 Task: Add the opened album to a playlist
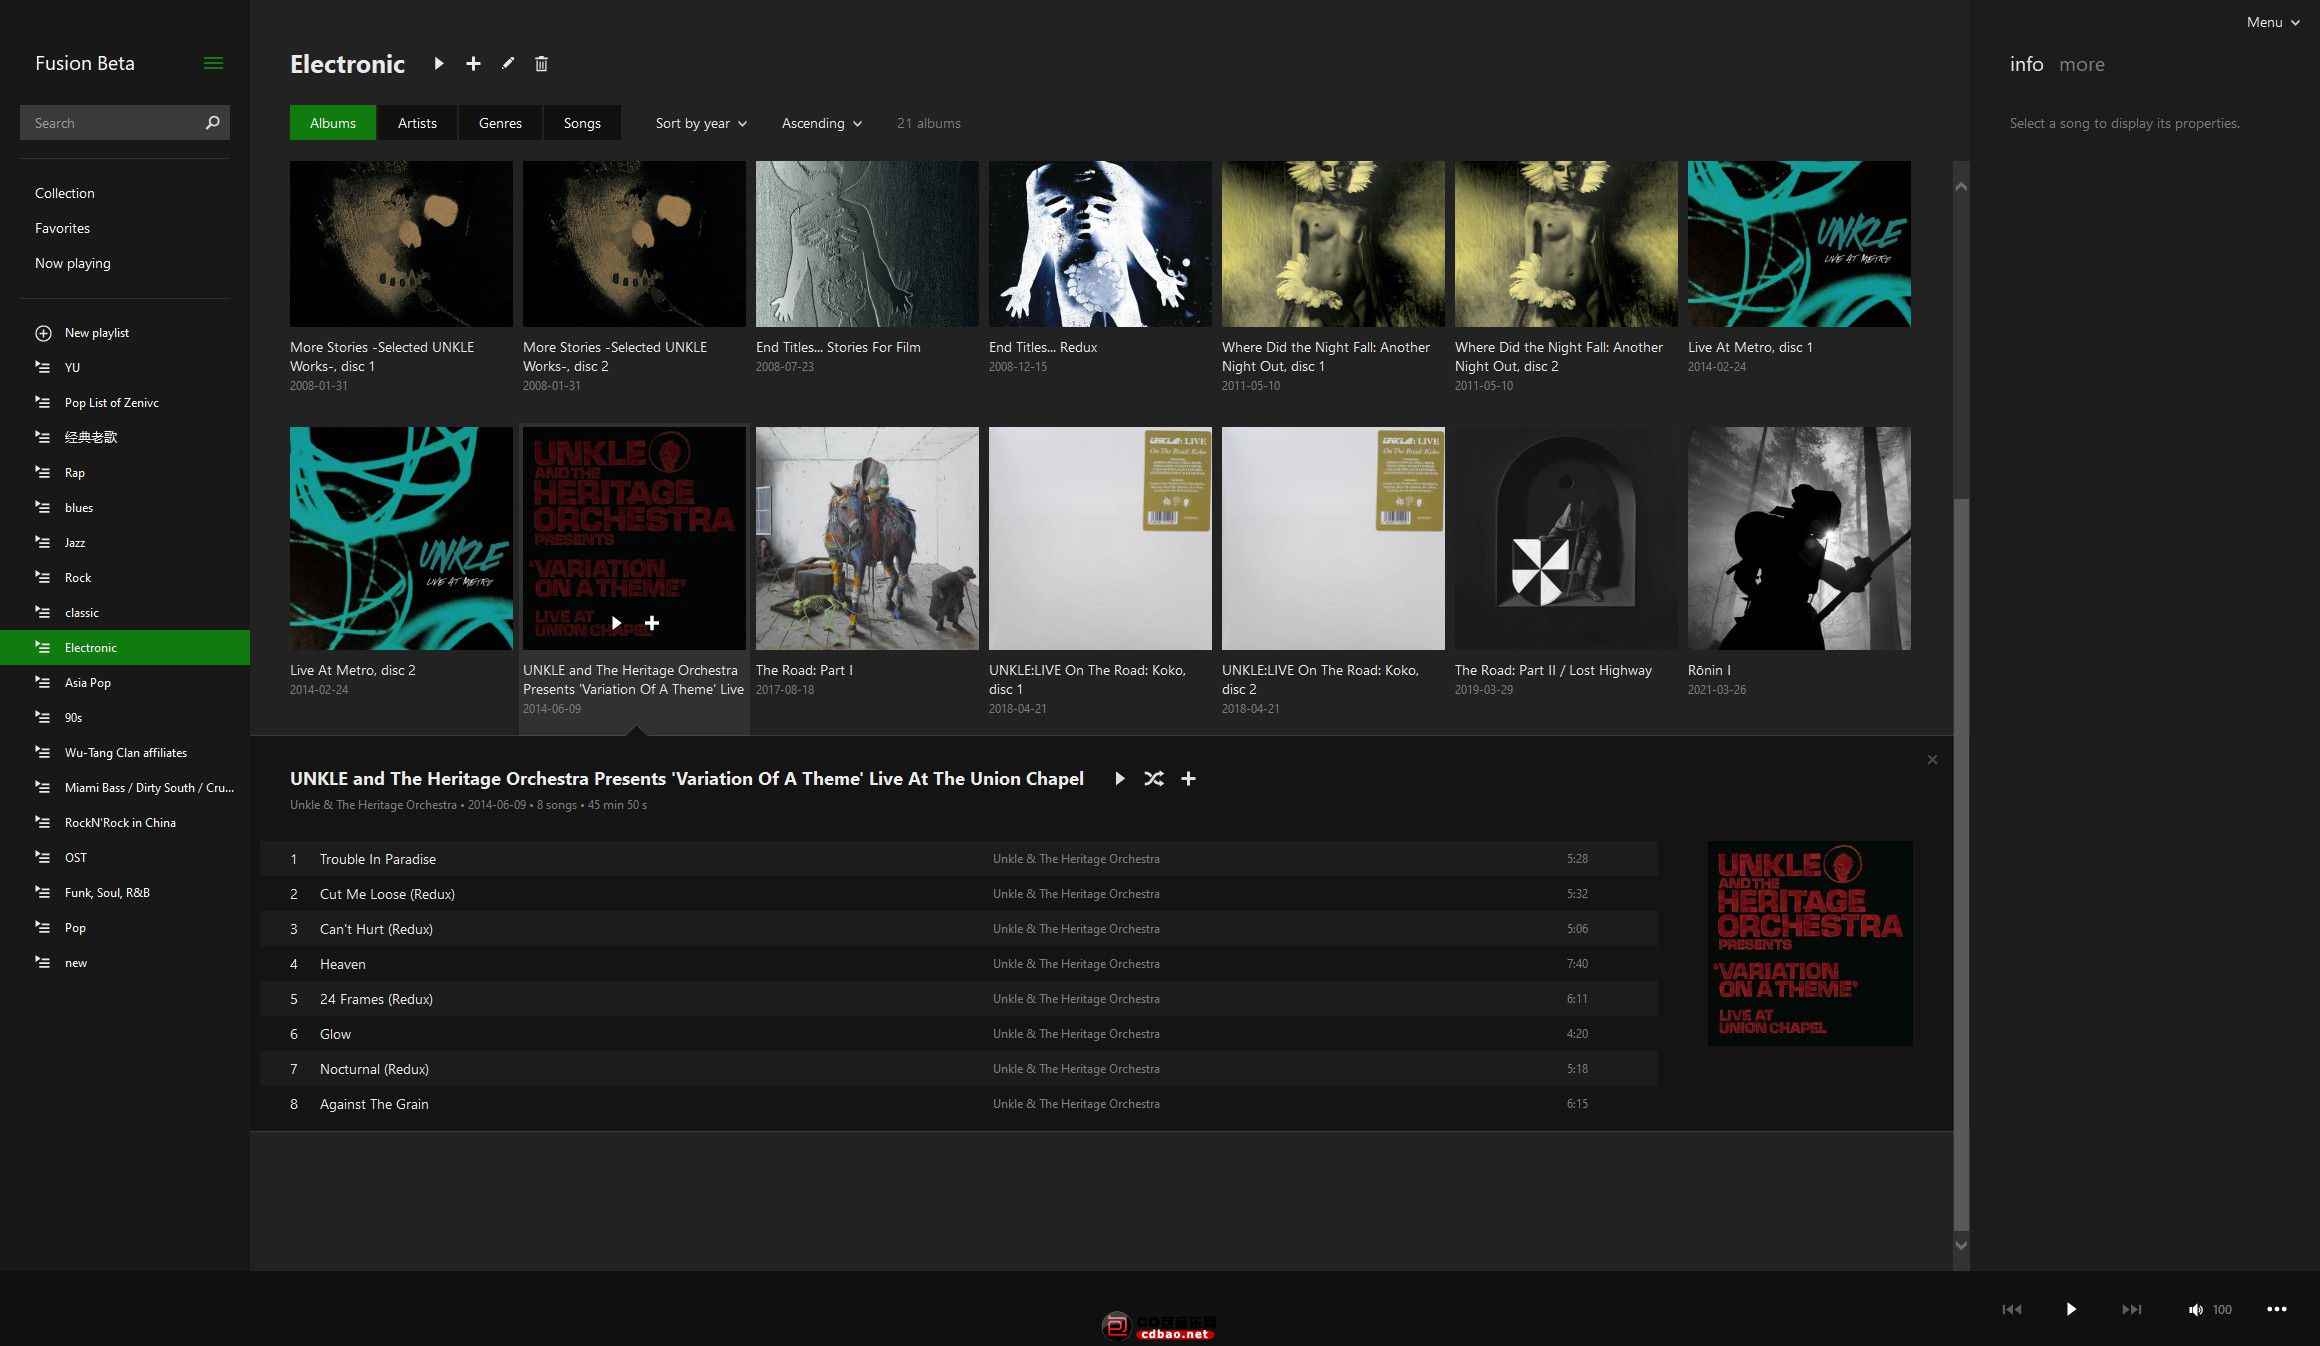(1188, 778)
